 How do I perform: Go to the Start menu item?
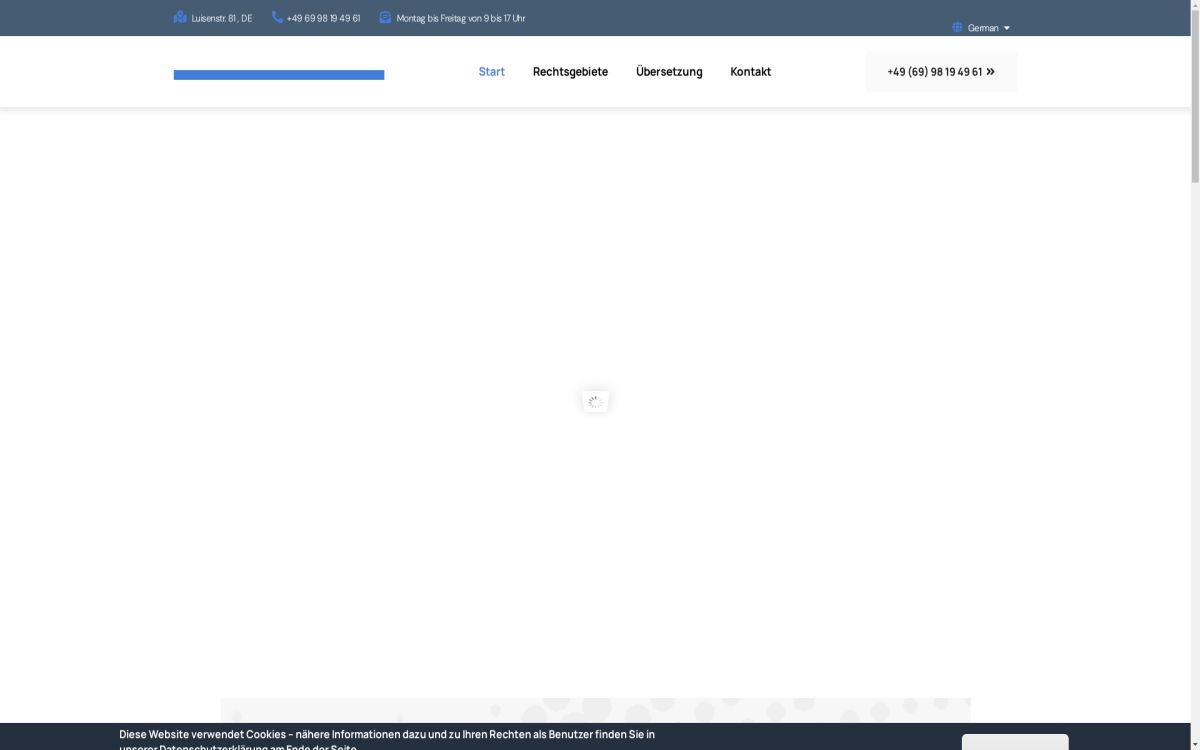tap(491, 72)
